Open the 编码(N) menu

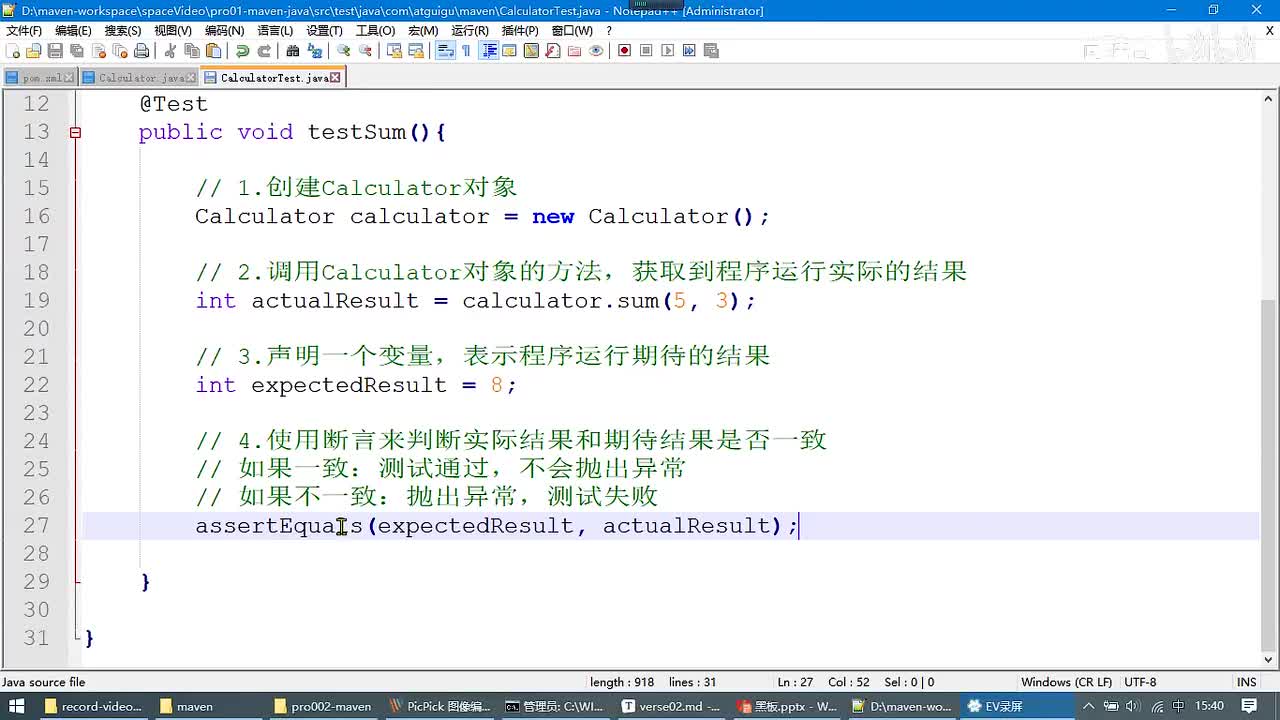224,31
